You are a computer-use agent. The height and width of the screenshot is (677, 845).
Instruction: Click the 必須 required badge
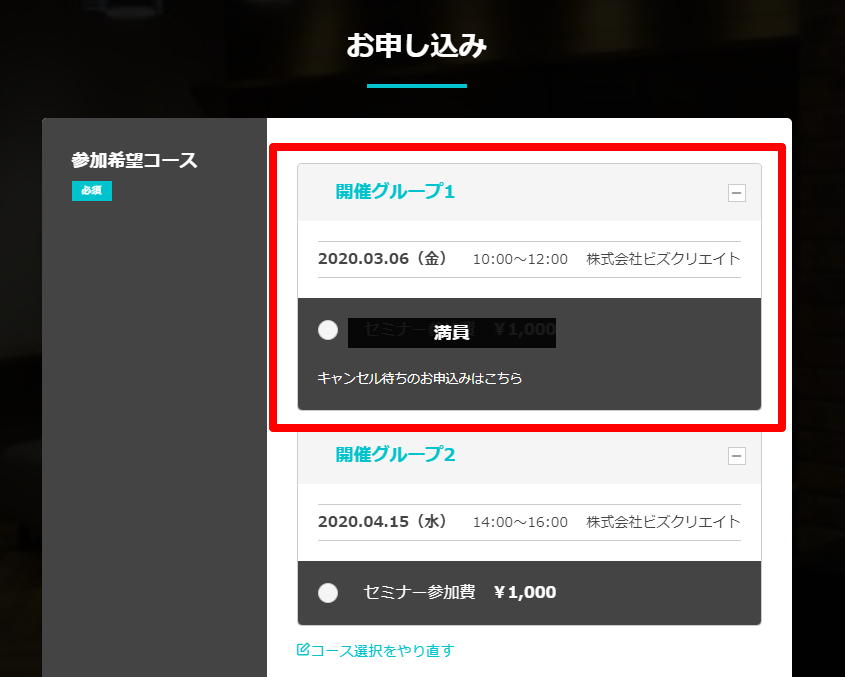[x=92, y=191]
